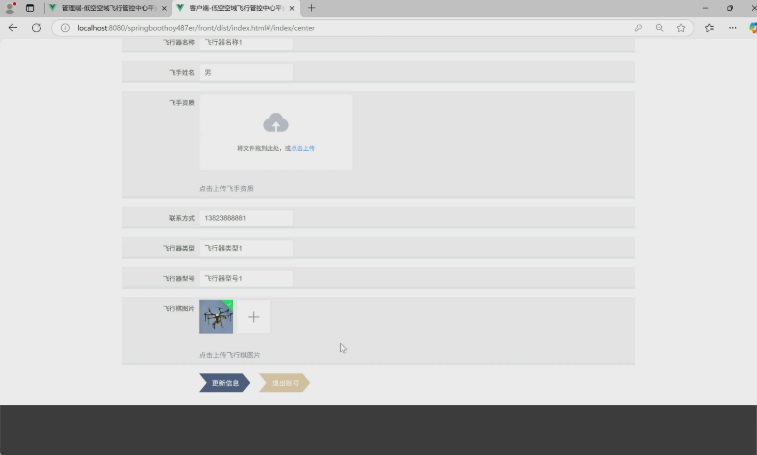Screen dimensions: 757x455
Task: Open the zoom magnifier icon in address bar
Action: pyautogui.click(x=659, y=28)
